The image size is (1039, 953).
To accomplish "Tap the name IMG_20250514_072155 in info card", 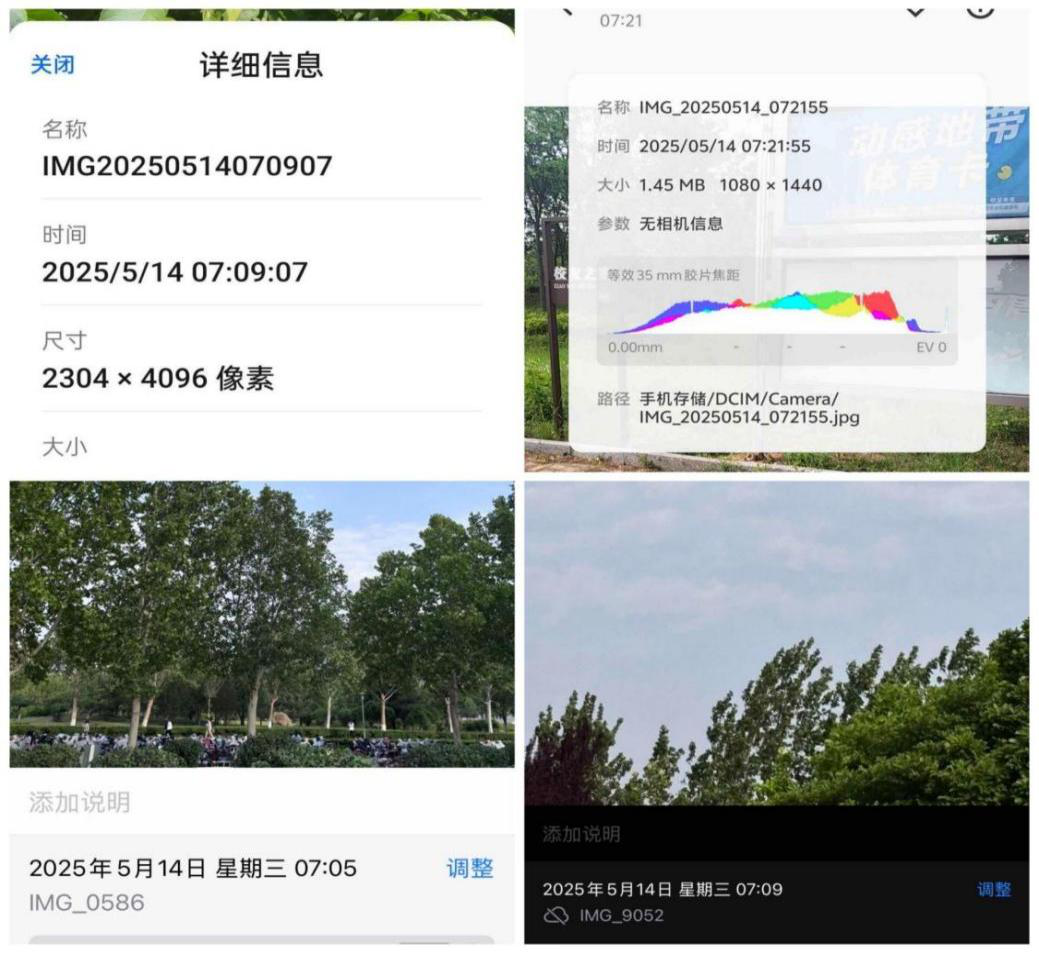I will click(733, 108).
